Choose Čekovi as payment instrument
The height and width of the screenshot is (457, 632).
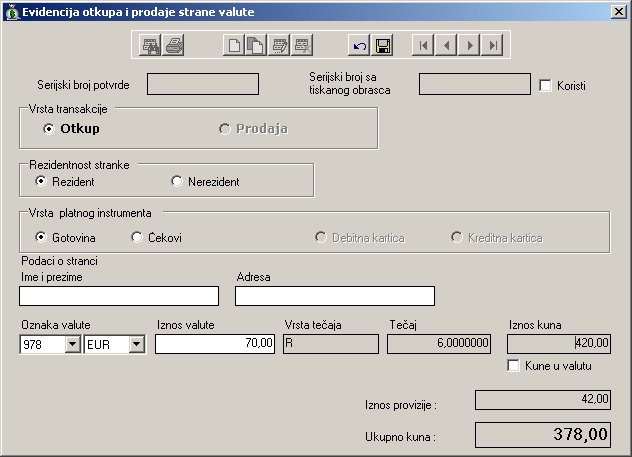(x=137, y=237)
